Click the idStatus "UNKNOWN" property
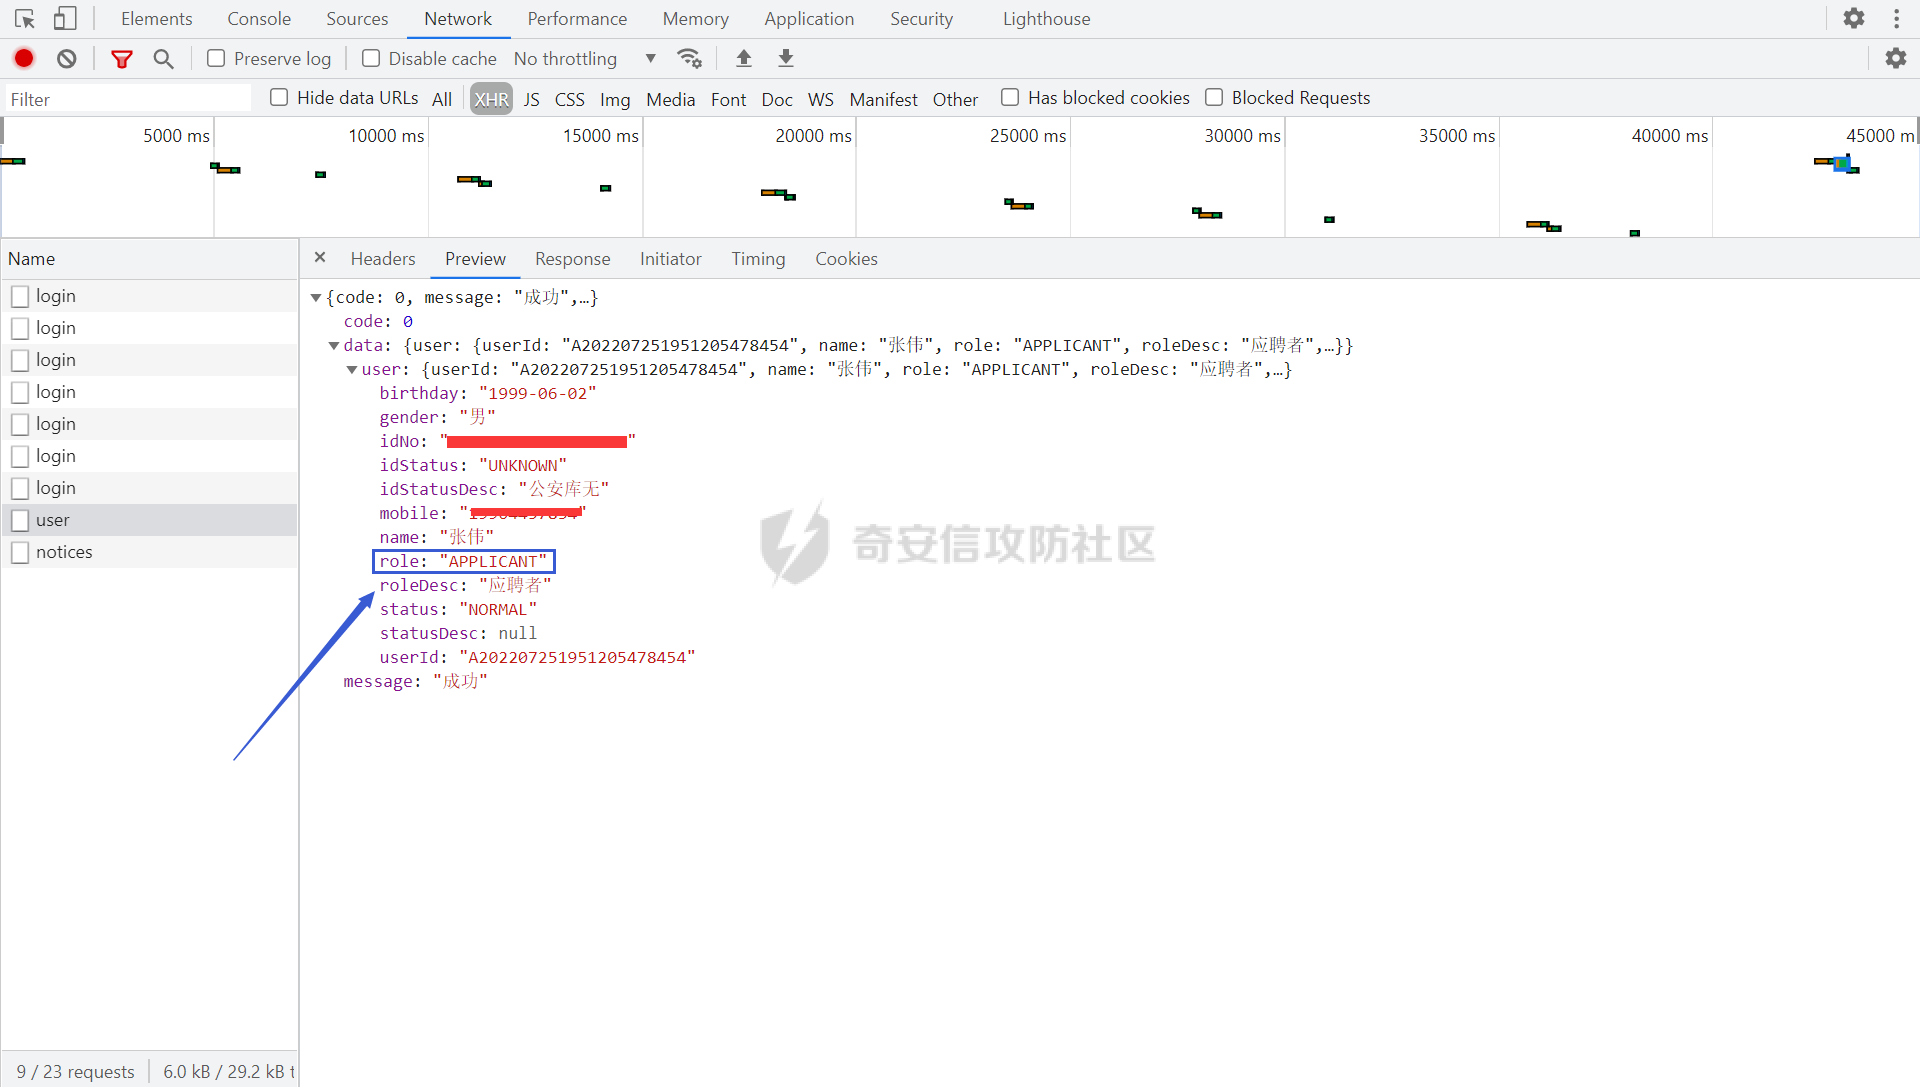 pos(473,465)
